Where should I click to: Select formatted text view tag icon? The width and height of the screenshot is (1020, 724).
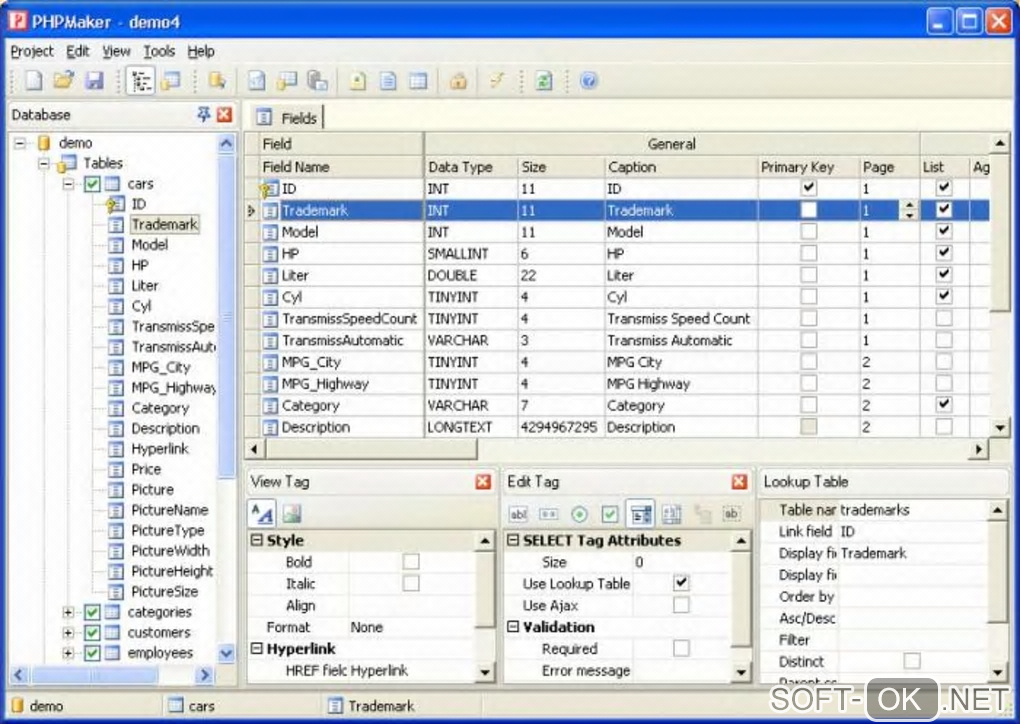(x=262, y=514)
